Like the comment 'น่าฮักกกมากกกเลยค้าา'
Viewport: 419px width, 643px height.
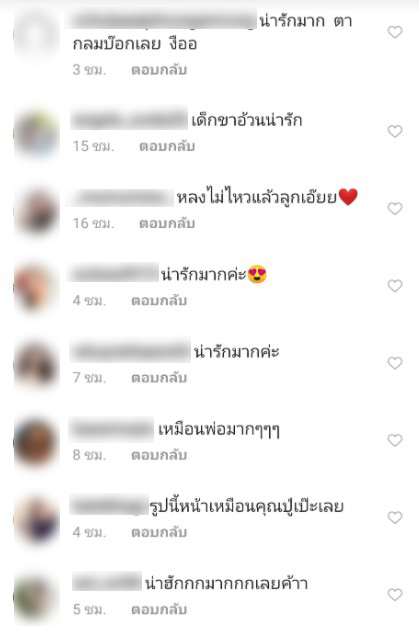[395, 595]
